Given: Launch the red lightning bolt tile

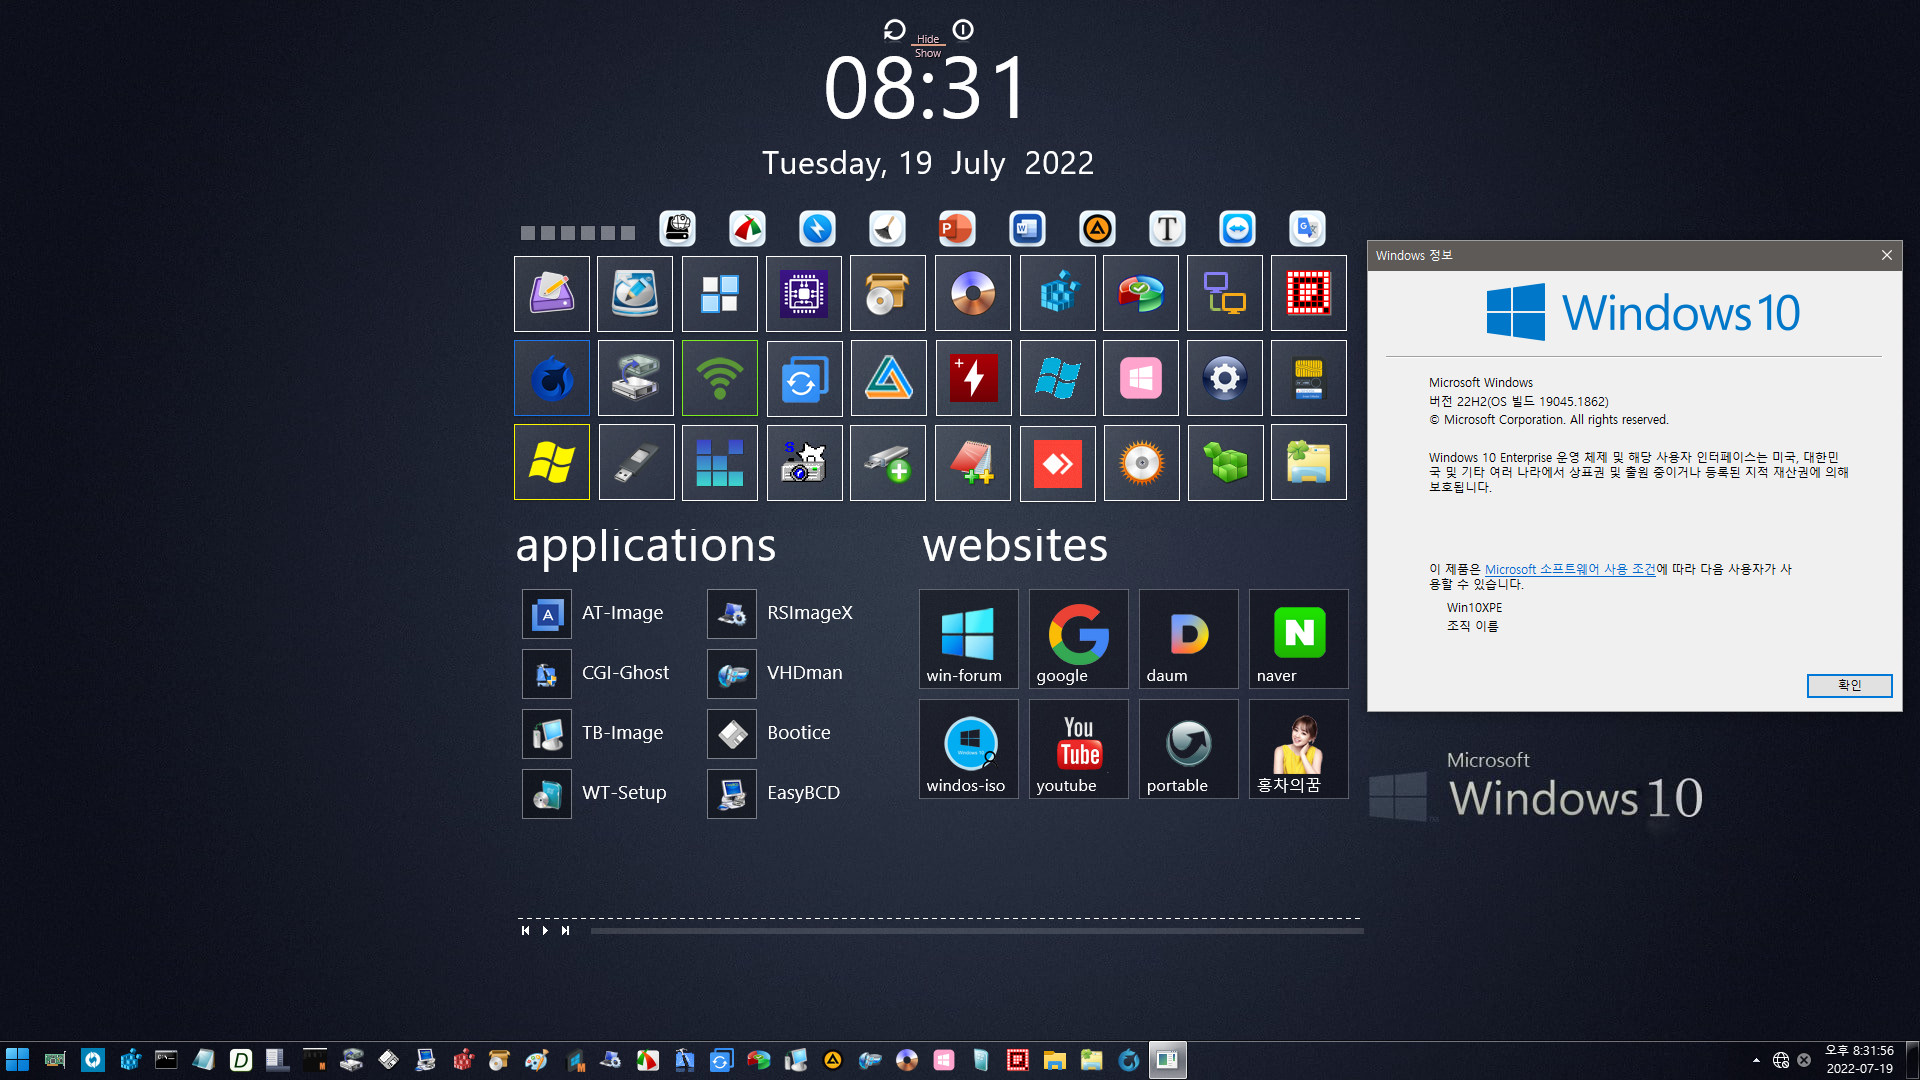Looking at the screenshot, I should (x=973, y=378).
